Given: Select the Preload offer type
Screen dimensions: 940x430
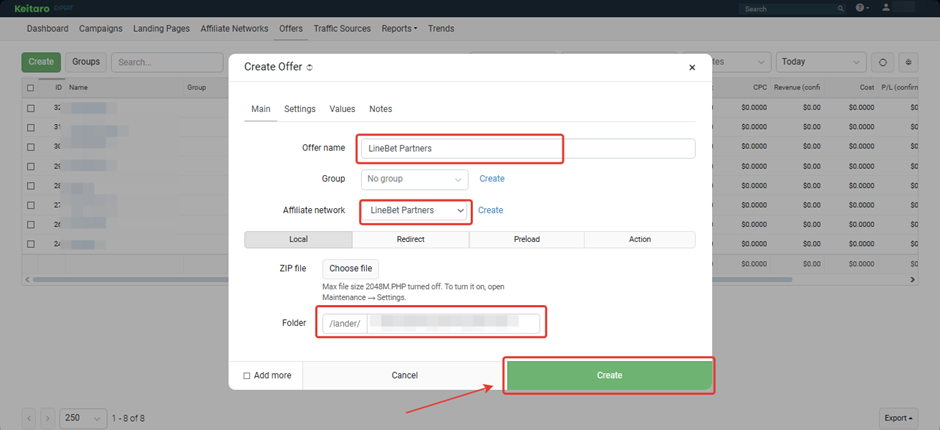Looking at the screenshot, I should point(526,239).
